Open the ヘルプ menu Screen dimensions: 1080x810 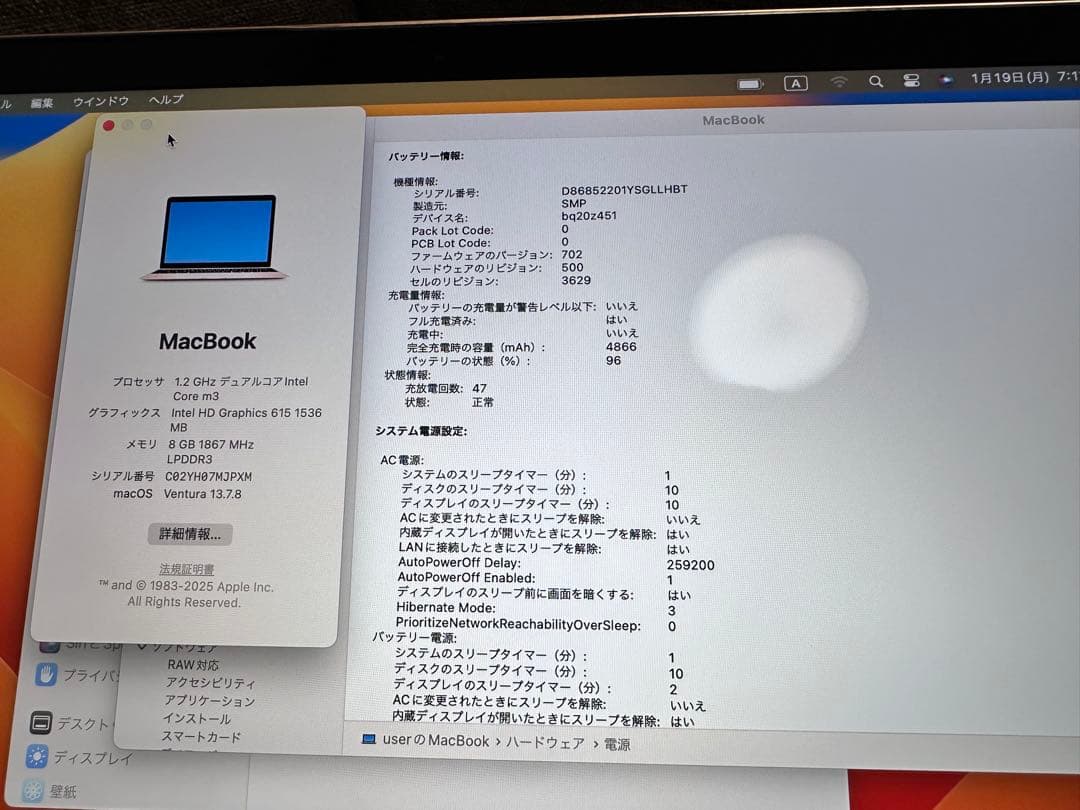coord(164,99)
